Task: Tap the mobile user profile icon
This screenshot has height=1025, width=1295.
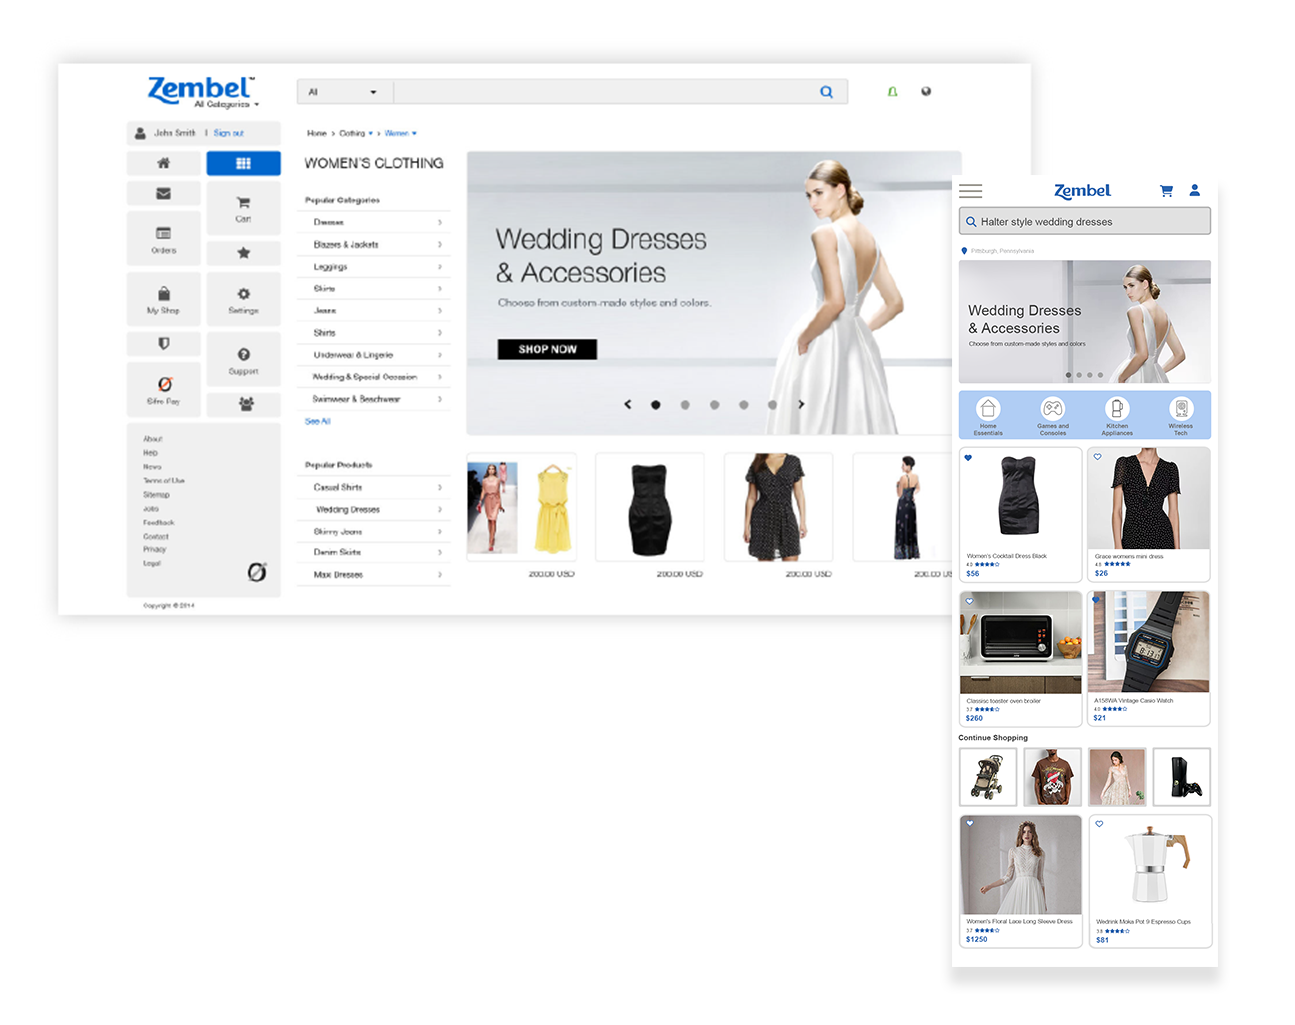Action: (1194, 190)
